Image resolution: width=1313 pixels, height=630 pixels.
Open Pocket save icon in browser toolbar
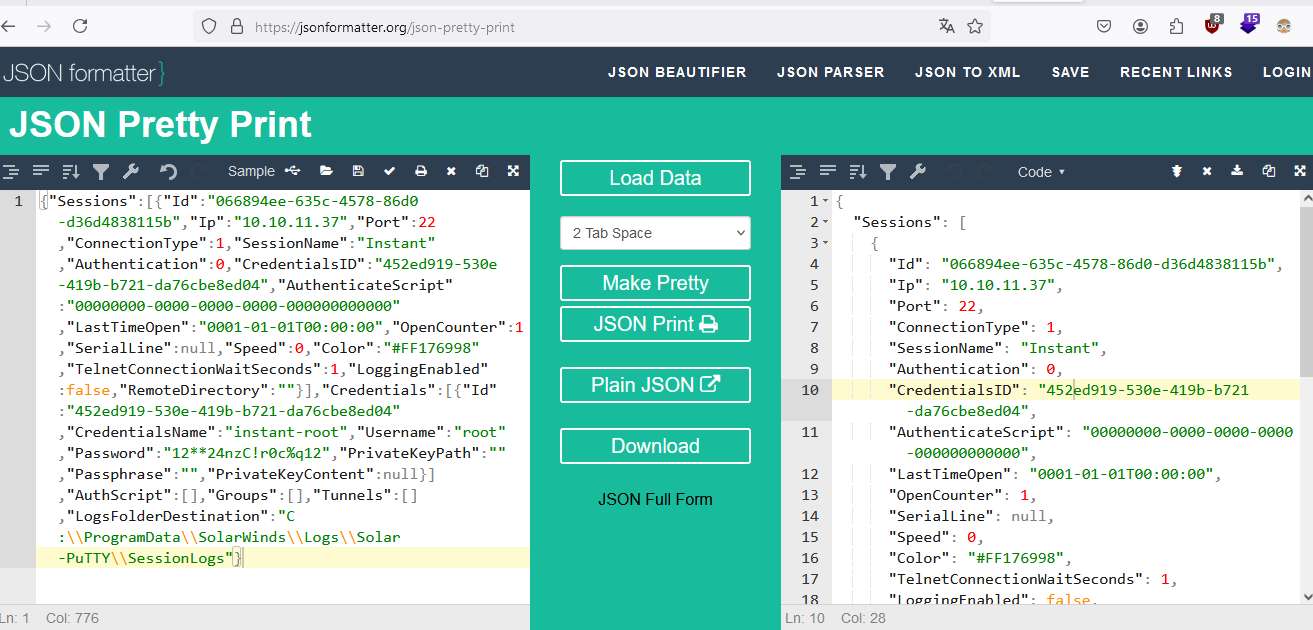1104,26
